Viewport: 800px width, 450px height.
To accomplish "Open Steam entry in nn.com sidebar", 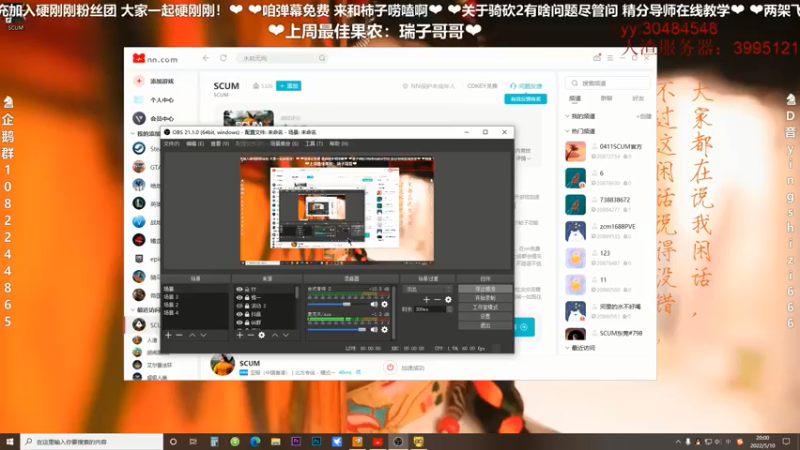I will click(147, 148).
